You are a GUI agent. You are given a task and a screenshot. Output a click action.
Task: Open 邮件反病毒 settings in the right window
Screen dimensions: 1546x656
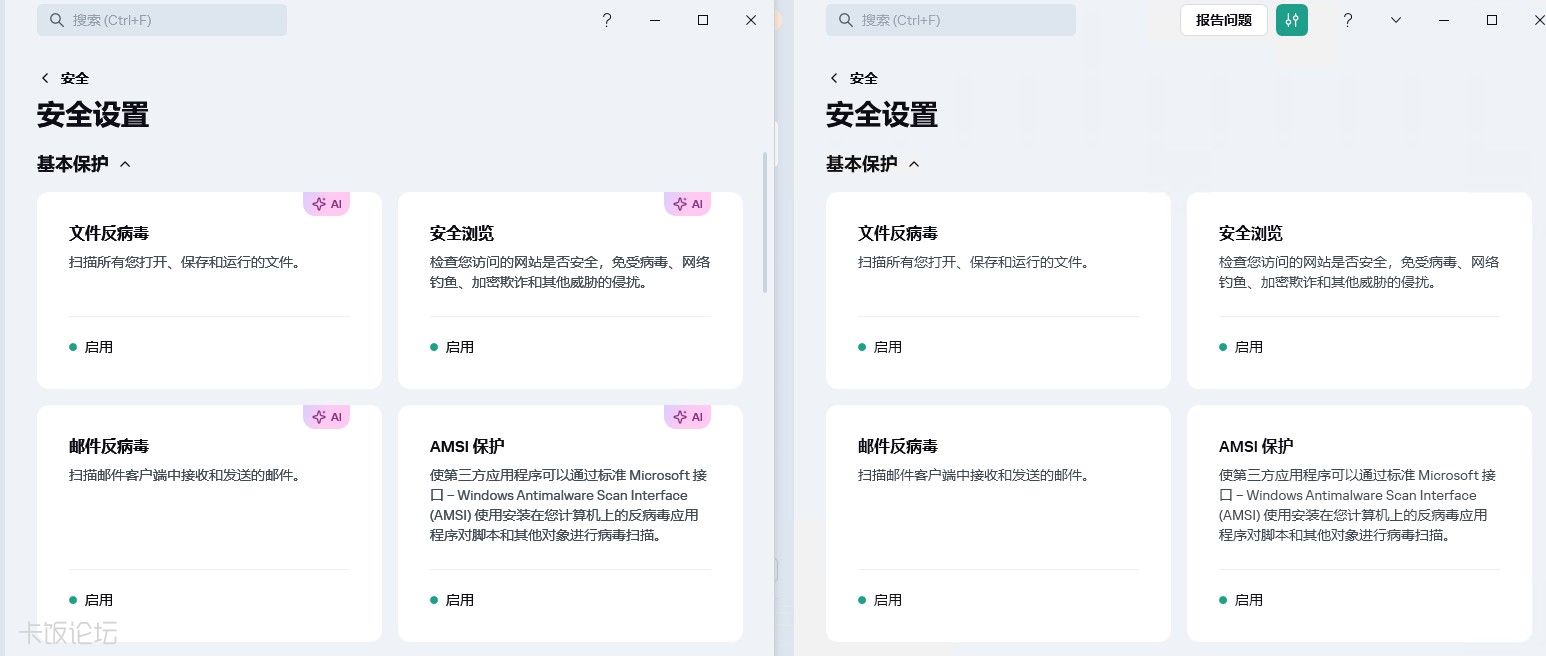[998, 523]
